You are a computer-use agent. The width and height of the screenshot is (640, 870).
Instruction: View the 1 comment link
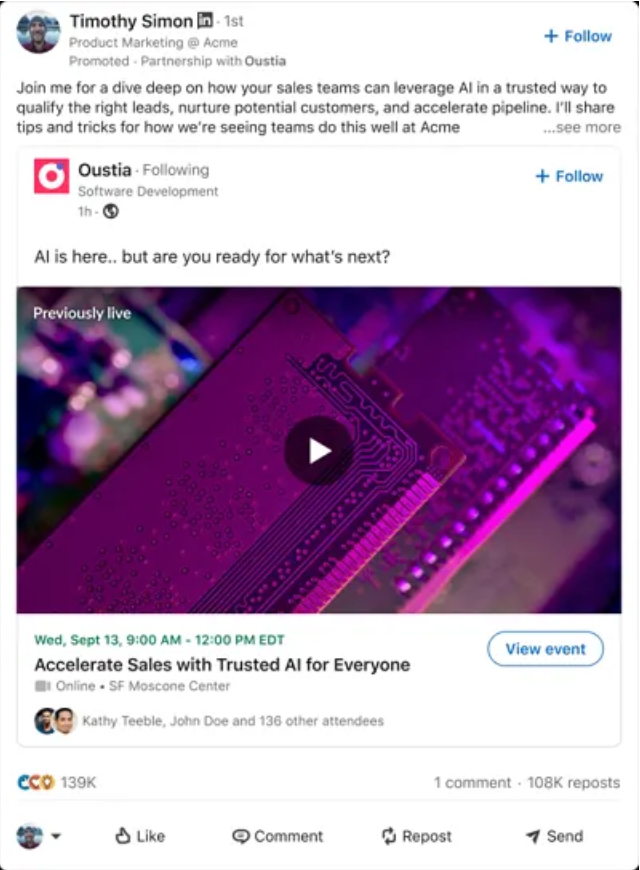pos(472,782)
